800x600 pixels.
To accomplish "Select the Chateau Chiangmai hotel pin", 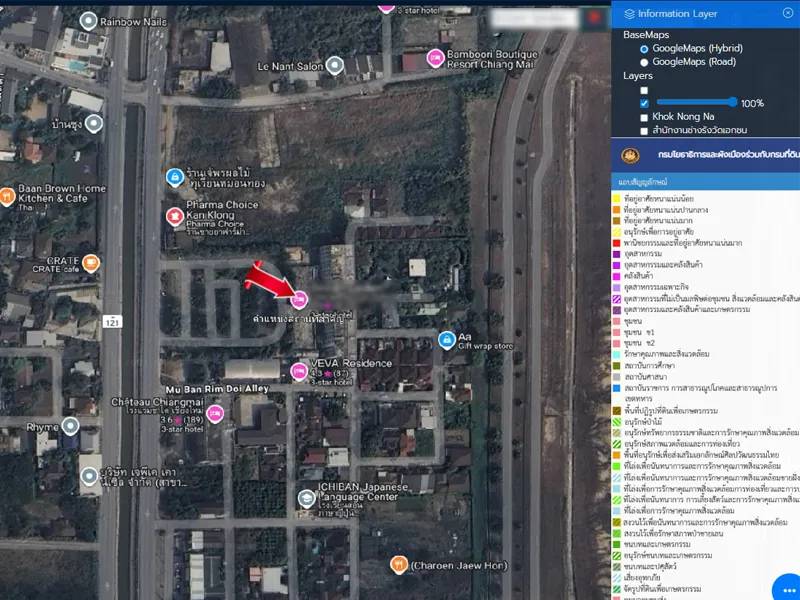I will (215, 414).
